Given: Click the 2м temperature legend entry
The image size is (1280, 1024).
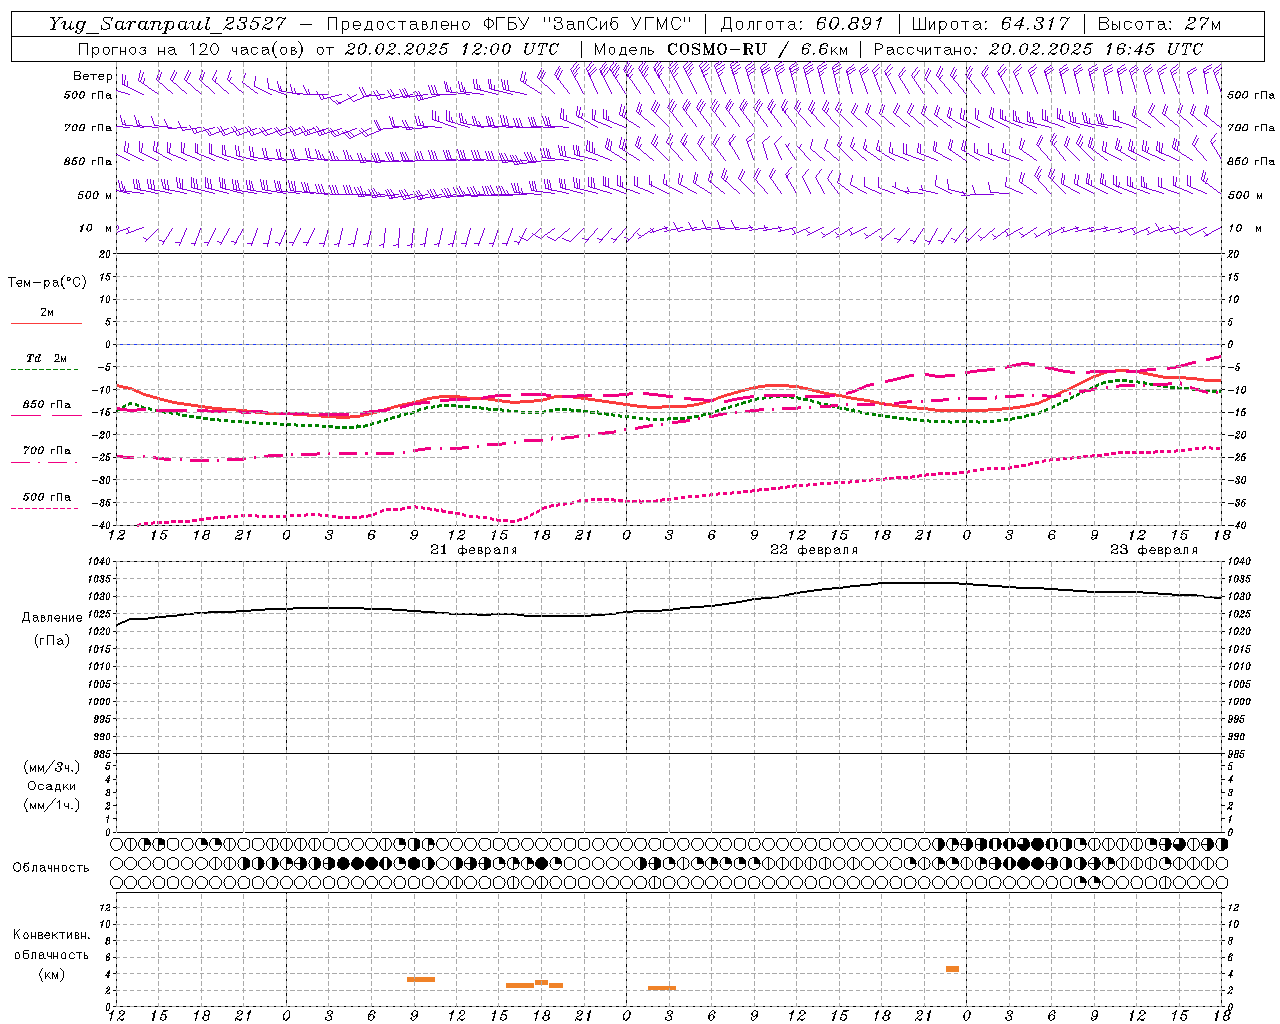Looking at the screenshot, I should (47, 313).
